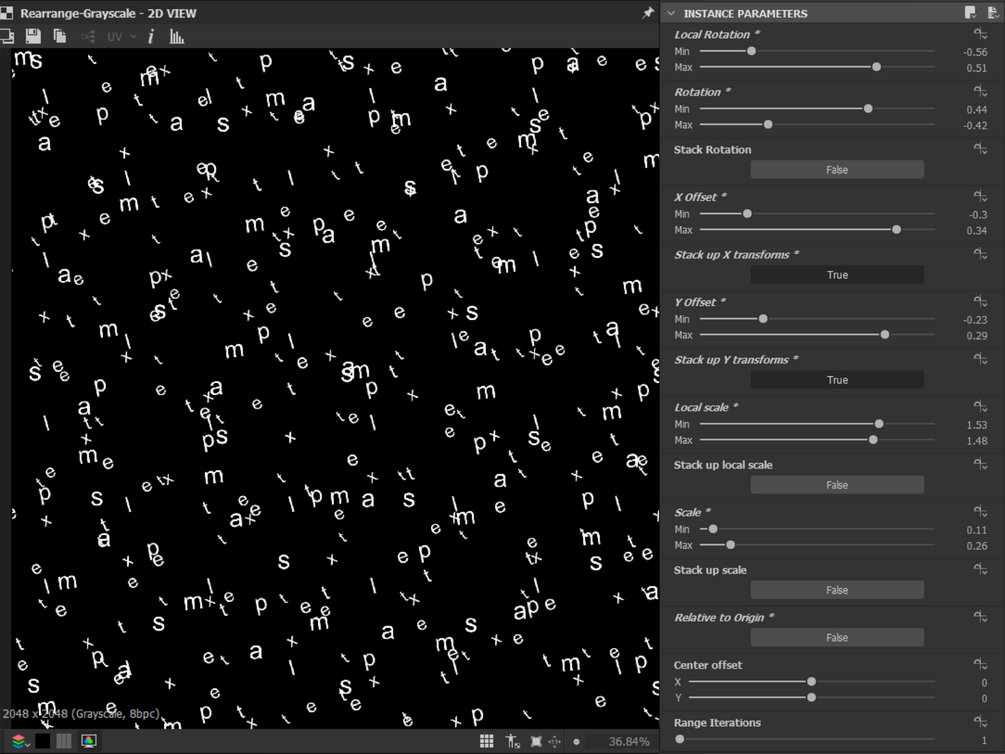Toggle Stack up scale False button
The image size is (1005, 754).
pyautogui.click(x=837, y=591)
